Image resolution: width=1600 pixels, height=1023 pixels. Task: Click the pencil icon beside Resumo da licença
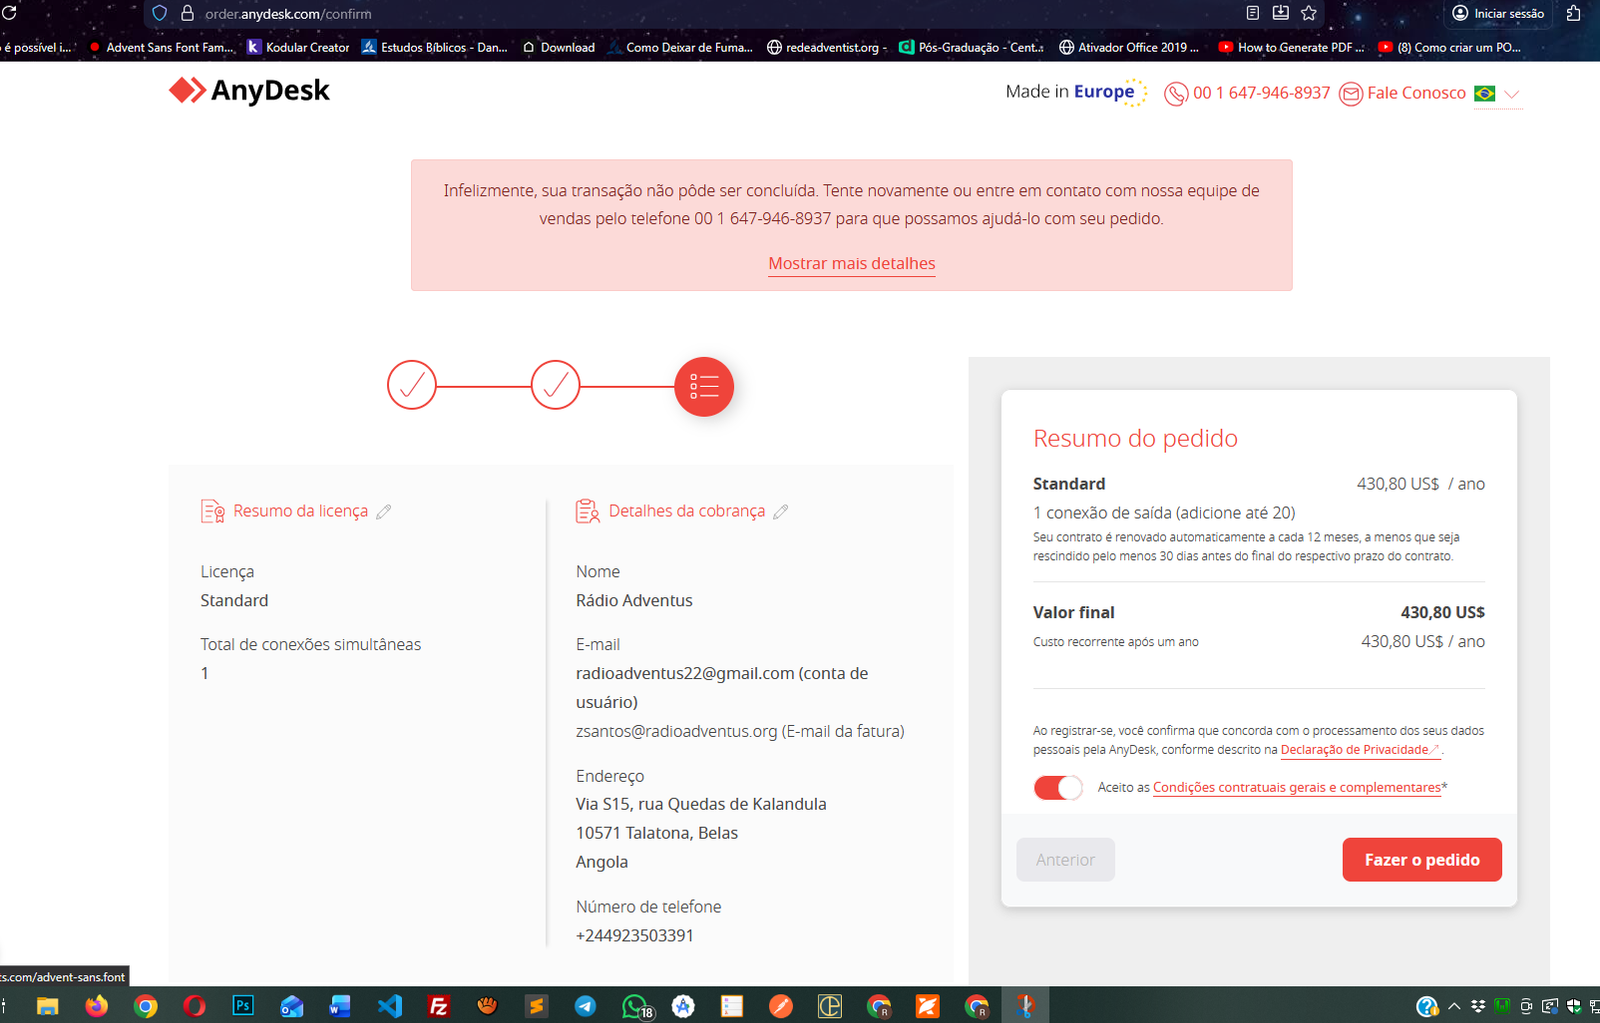(384, 511)
